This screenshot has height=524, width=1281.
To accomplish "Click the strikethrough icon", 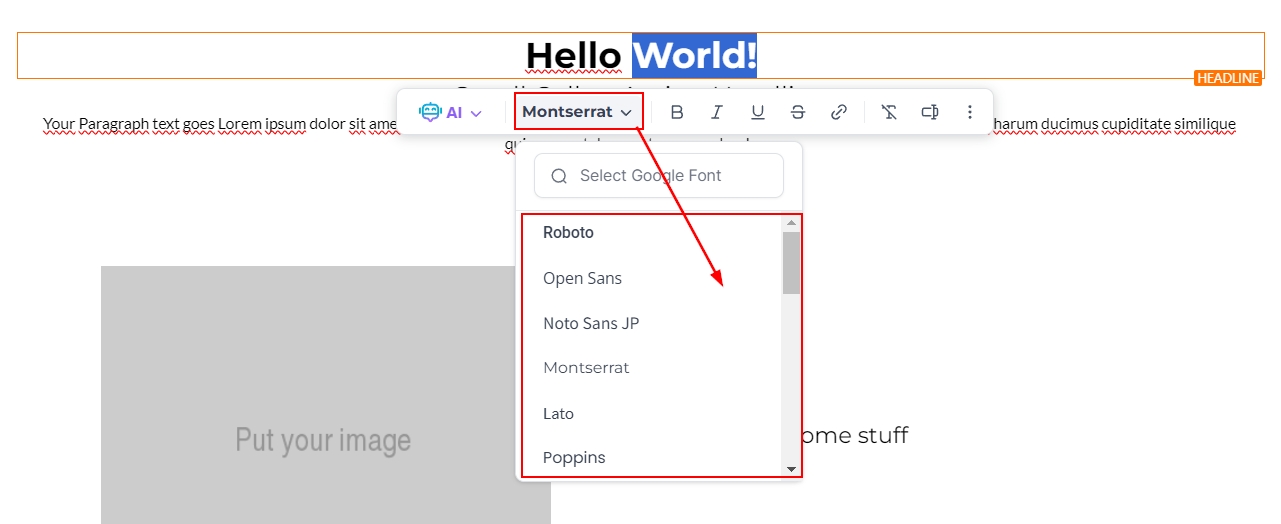I will point(797,112).
